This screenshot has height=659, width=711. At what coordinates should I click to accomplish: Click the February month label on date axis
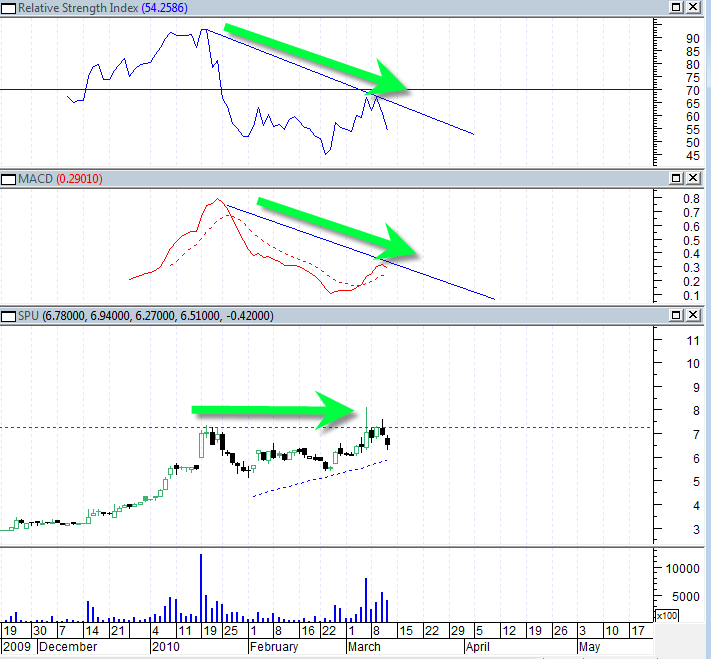pos(274,647)
